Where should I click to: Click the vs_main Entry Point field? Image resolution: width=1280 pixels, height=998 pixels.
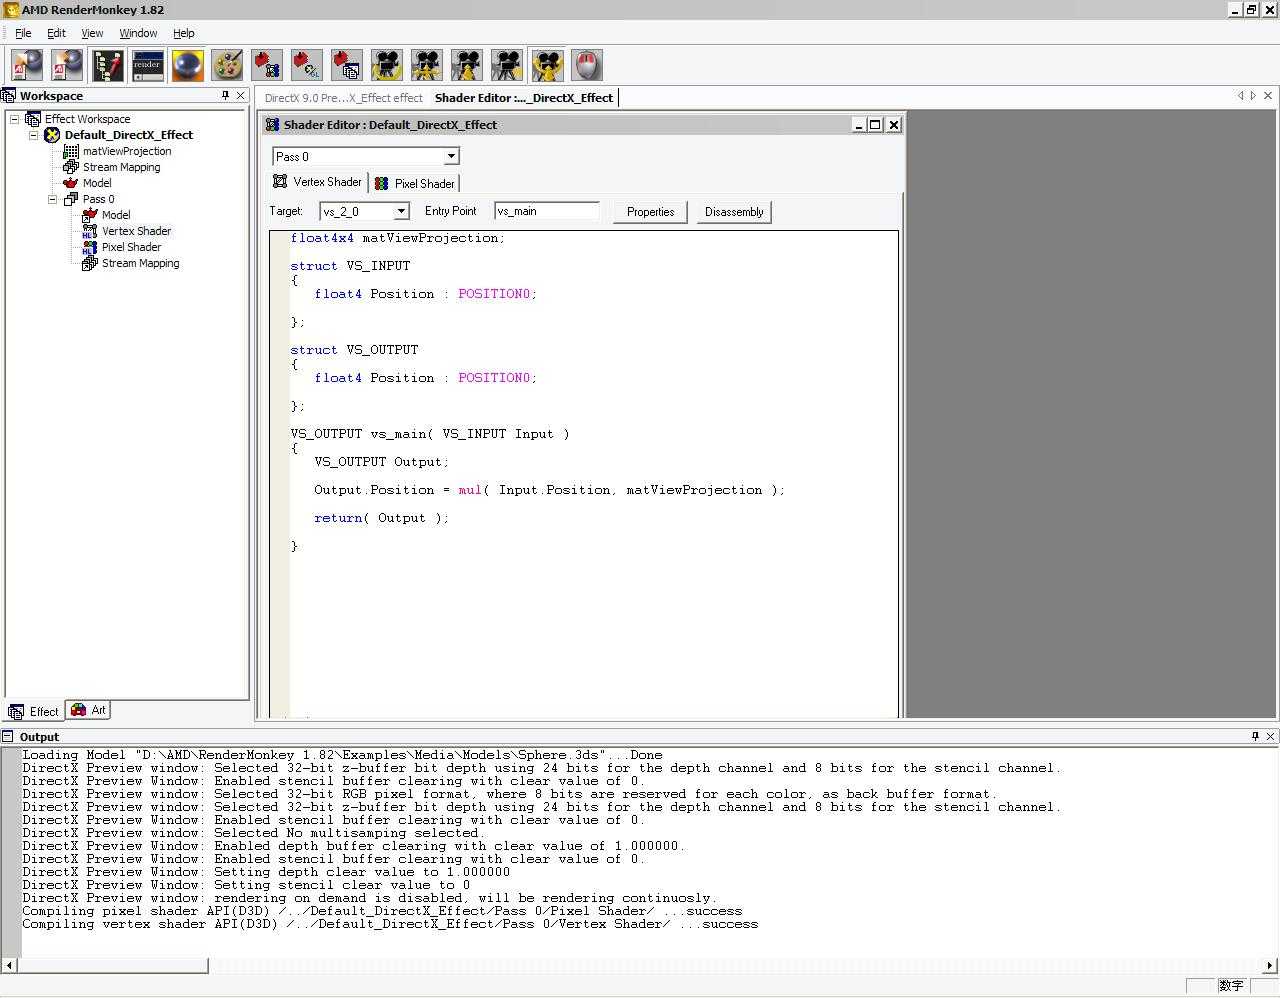tap(547, 211)
